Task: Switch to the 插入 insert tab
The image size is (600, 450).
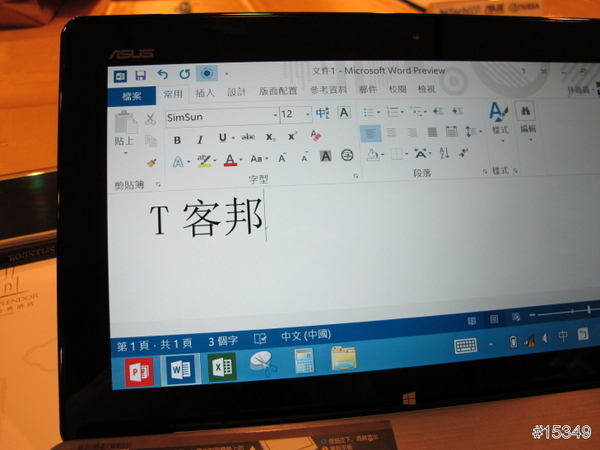Action: (x=205, y=93)
